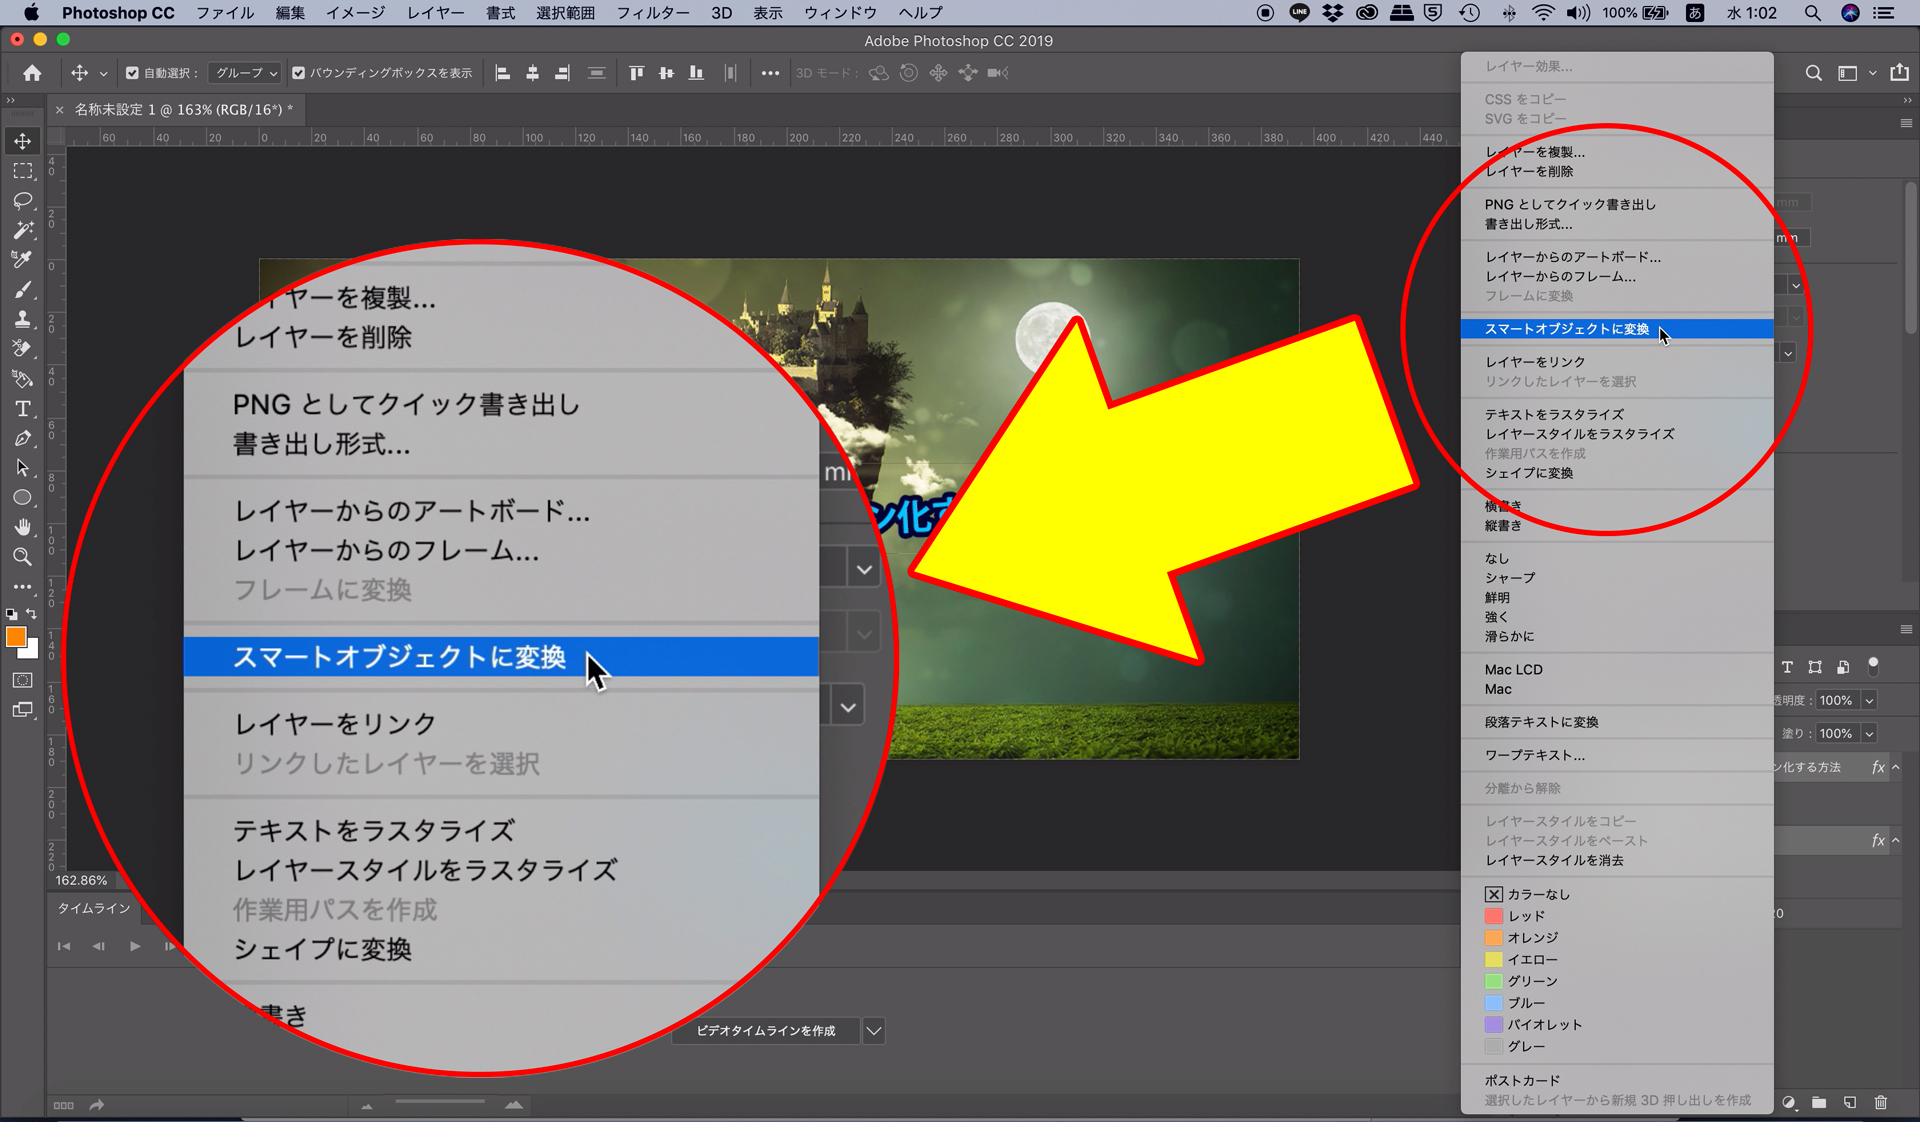The image size is (1920, 1122).
Task: Select the Zoom tool in the toolbar
Action: [x=22, y=557]
